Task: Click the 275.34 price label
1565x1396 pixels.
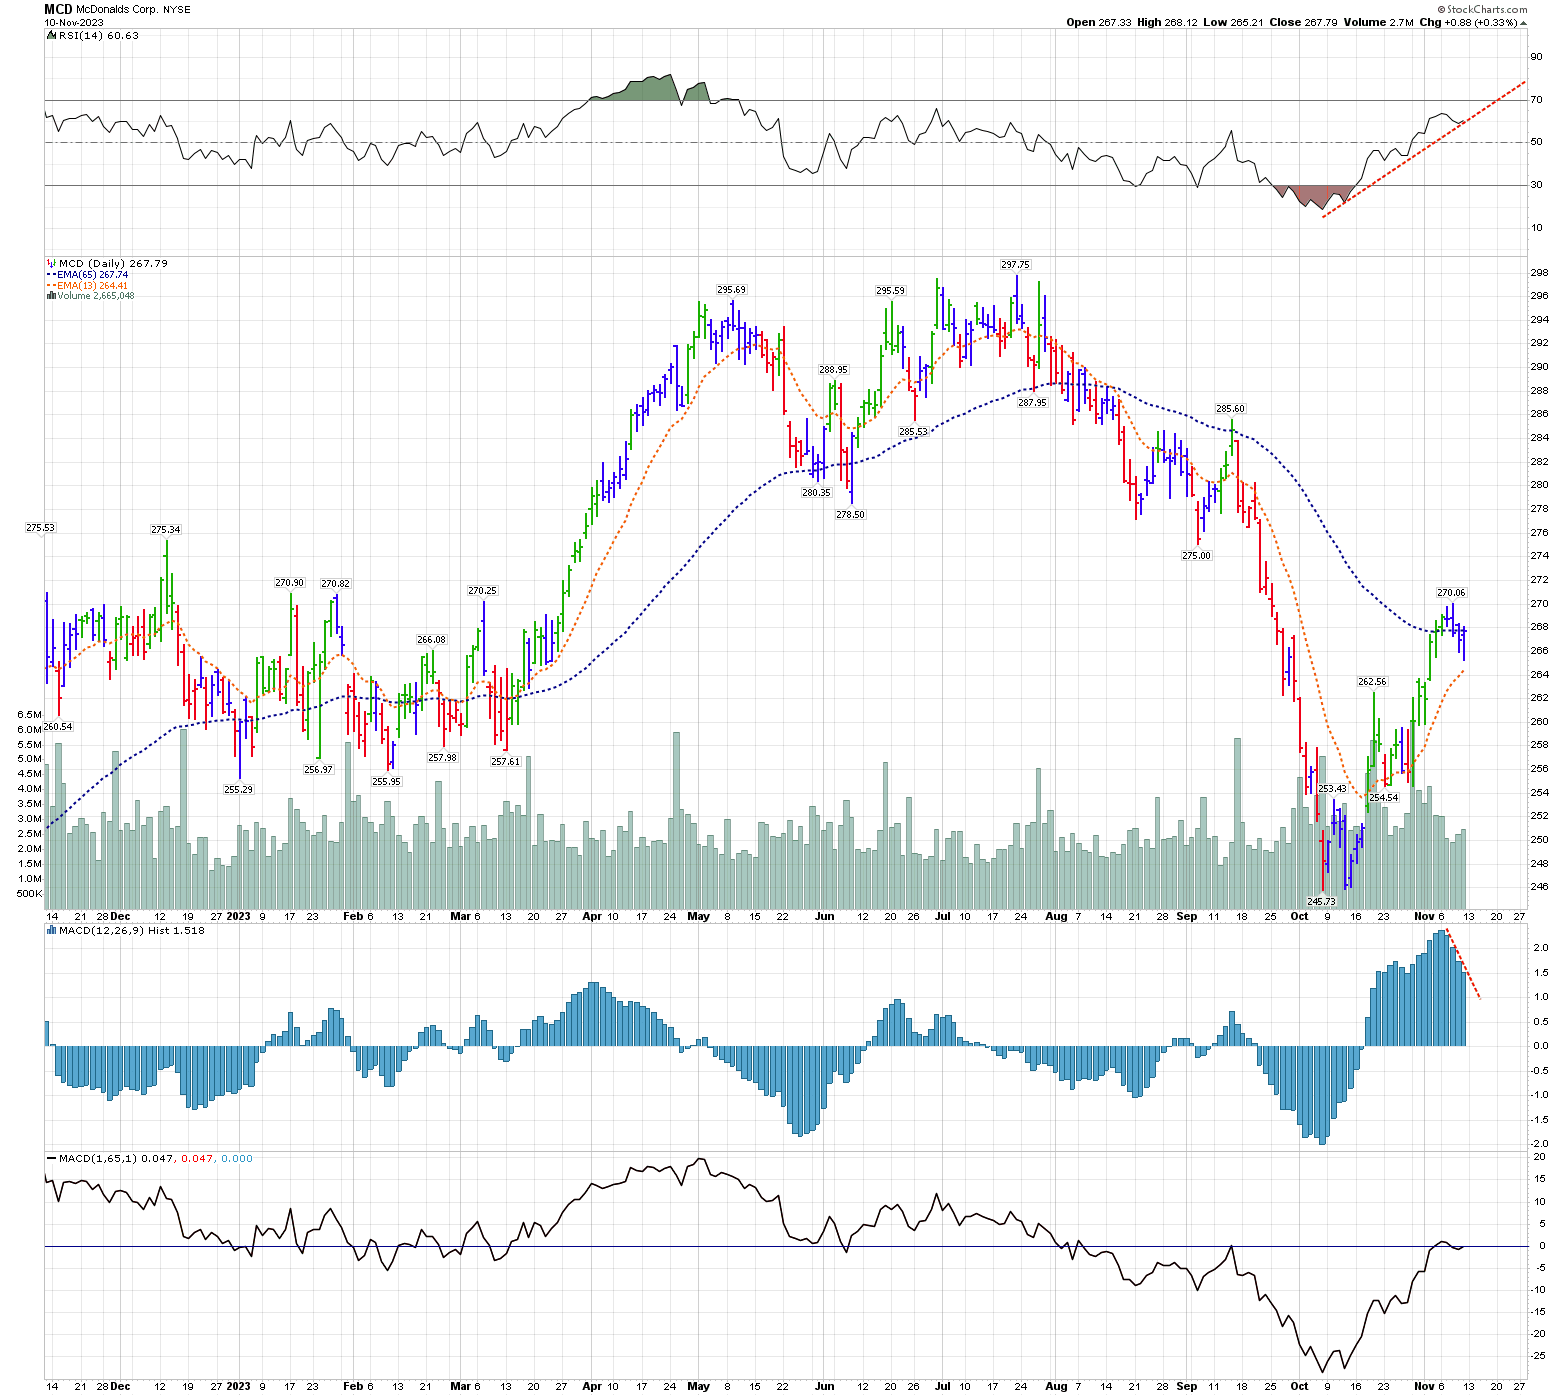Action: (166, 530)
